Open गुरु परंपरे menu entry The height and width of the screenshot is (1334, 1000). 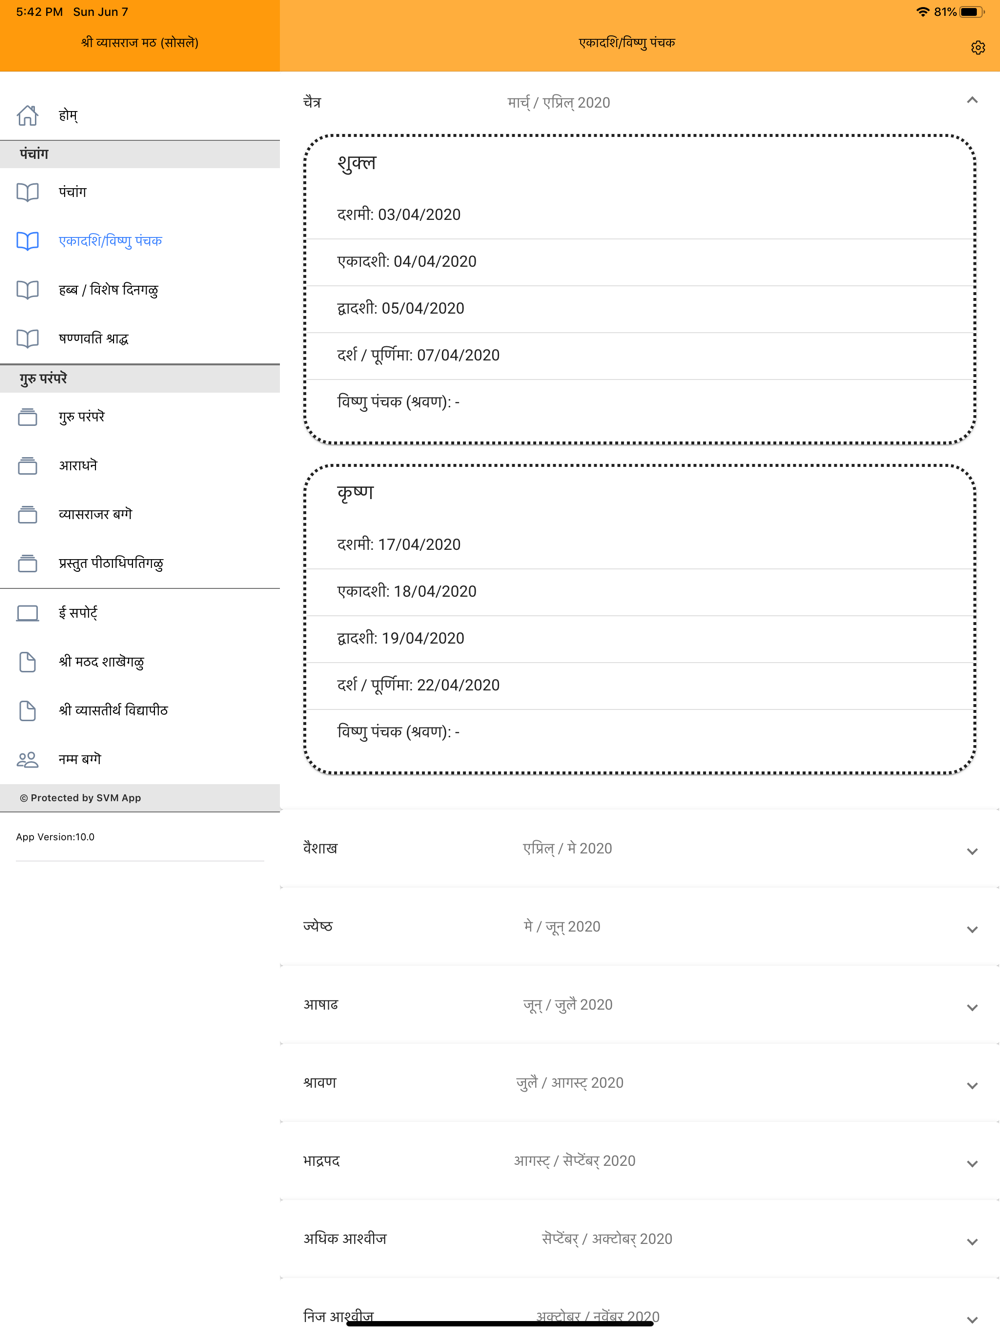coord(82,417)
